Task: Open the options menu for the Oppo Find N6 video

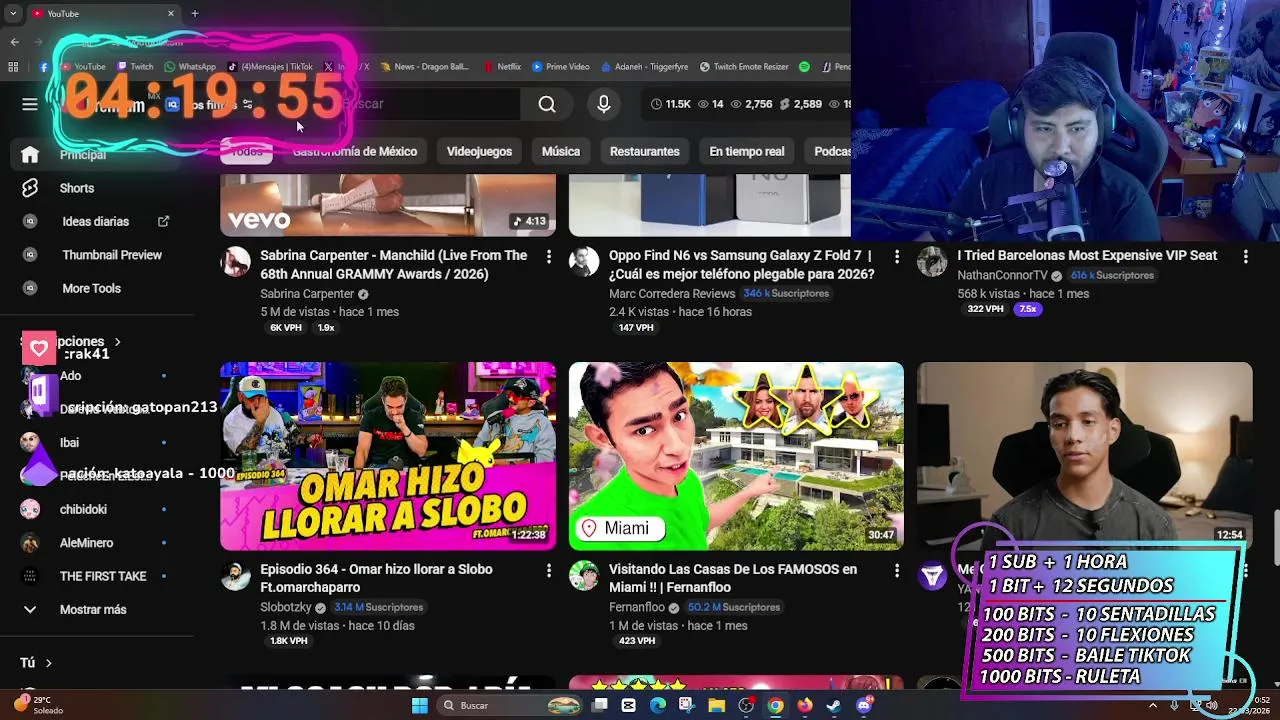Action: click(x=896, y=257)
